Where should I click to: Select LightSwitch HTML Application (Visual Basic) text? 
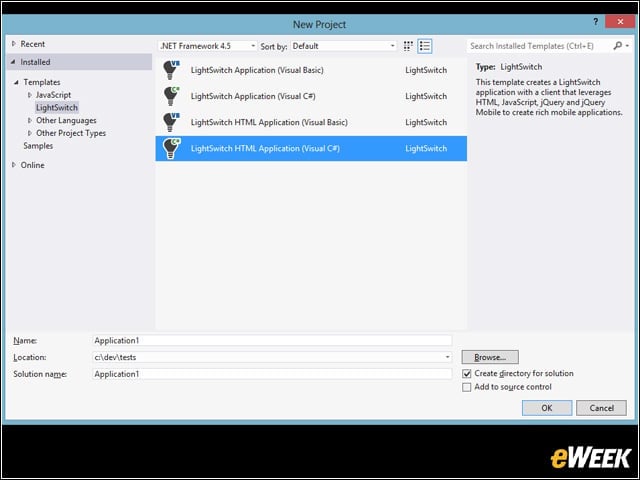[269, 122]
